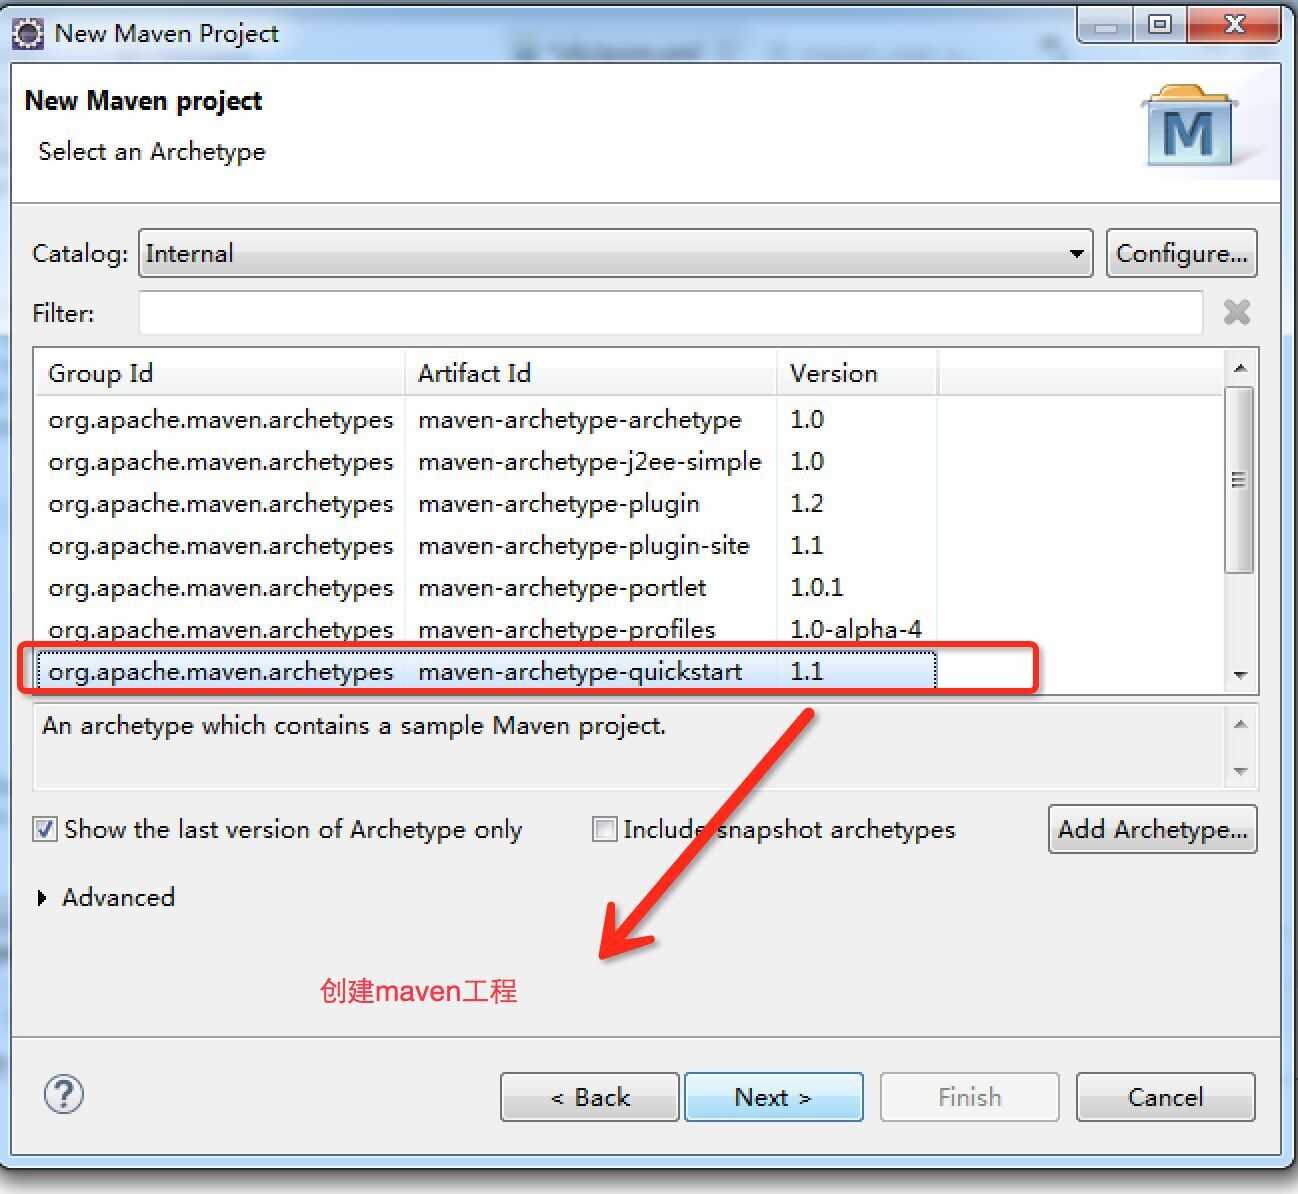Click the Next button
Screen dimensions: 1298x1194
[x=774, y=1097]
